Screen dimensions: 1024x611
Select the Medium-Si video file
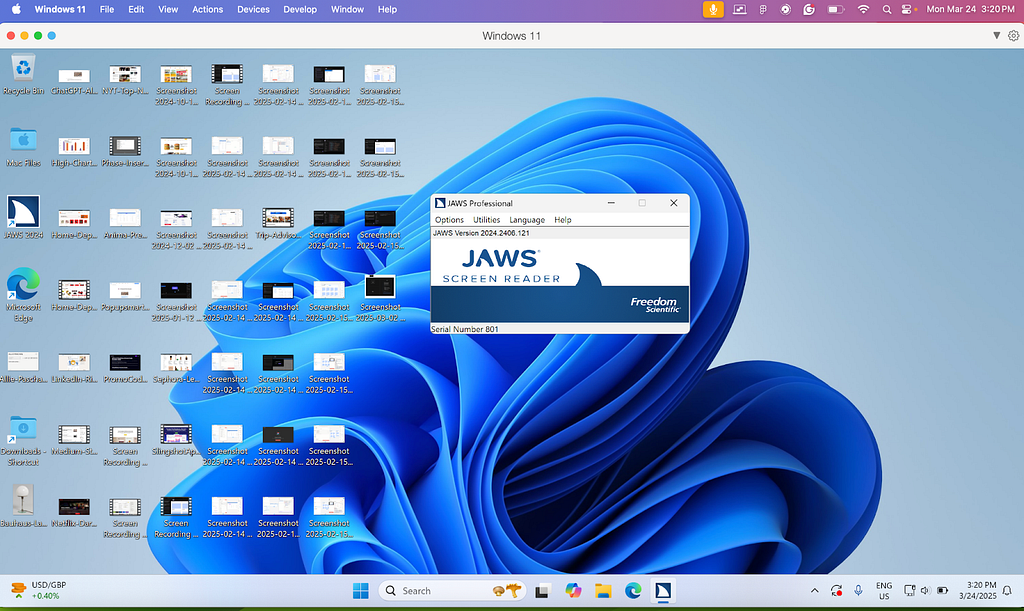[74, 440]
